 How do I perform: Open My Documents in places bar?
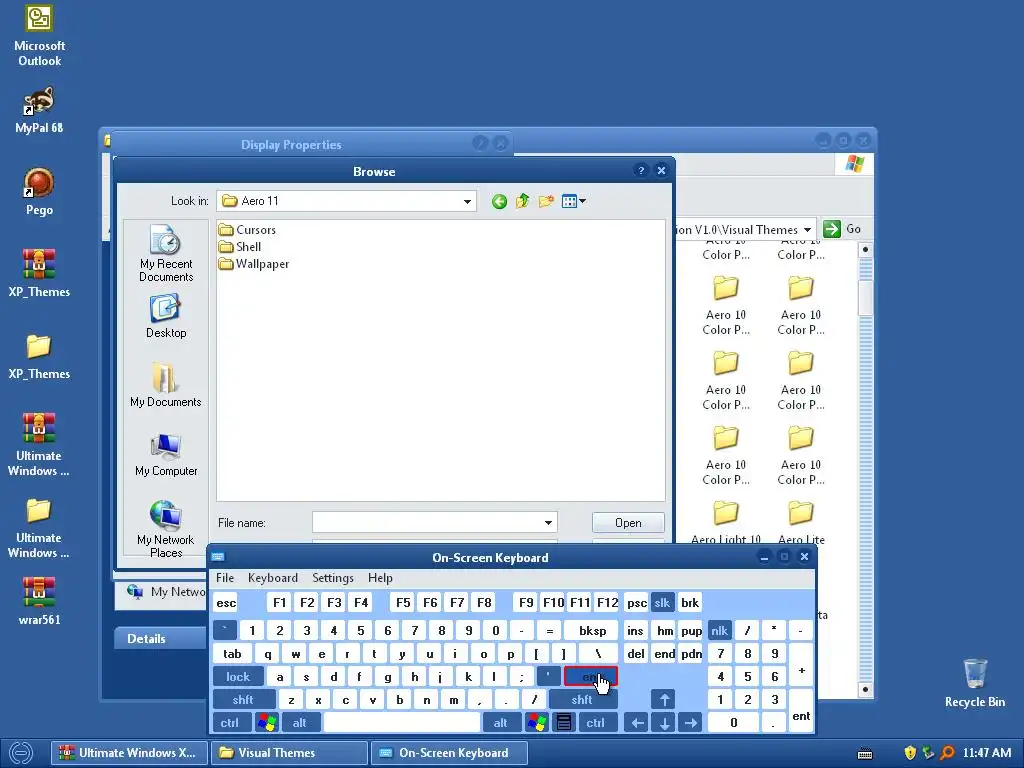[x=166, y=385]
